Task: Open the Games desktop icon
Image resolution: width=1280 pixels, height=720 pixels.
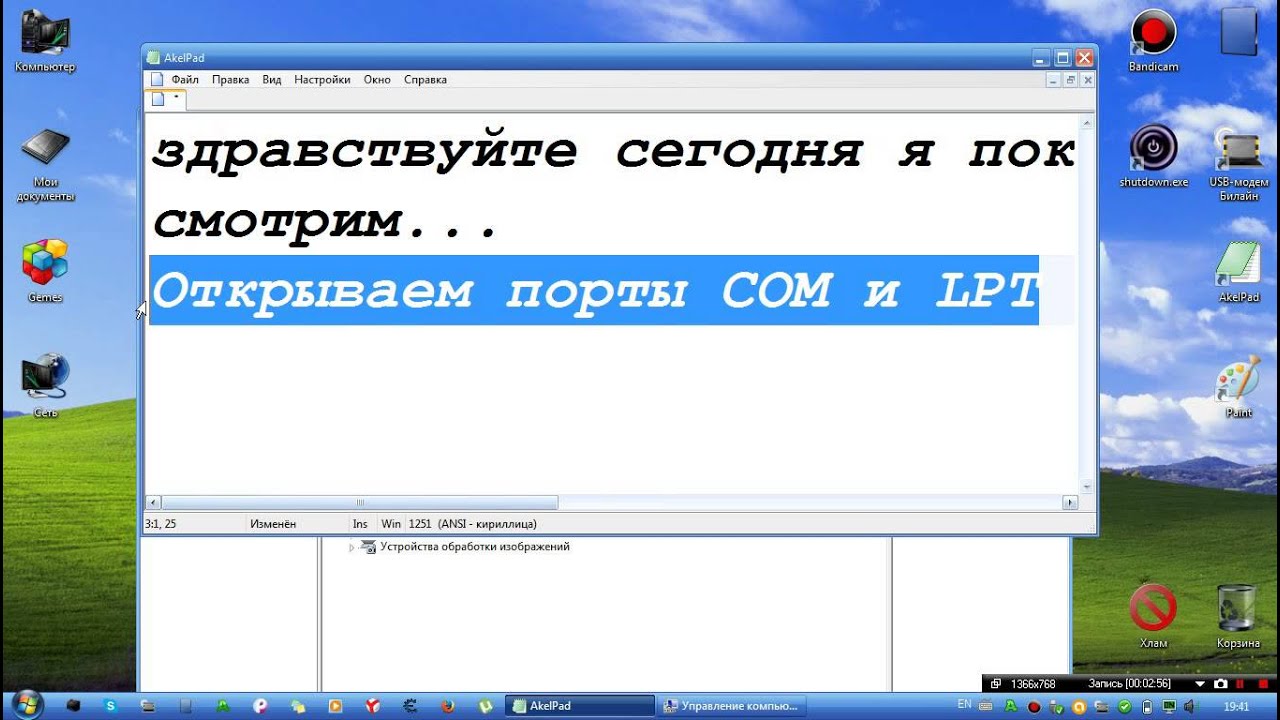Action: pyautogui.click(x=45, y=271)
